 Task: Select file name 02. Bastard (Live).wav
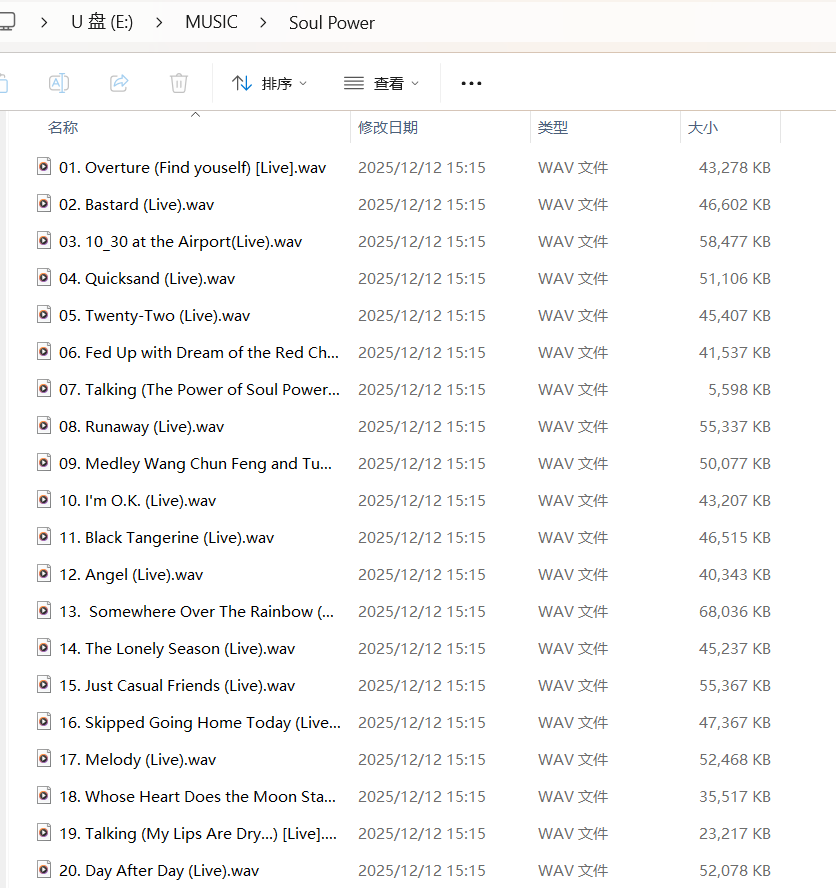click(x=137, y=204)
